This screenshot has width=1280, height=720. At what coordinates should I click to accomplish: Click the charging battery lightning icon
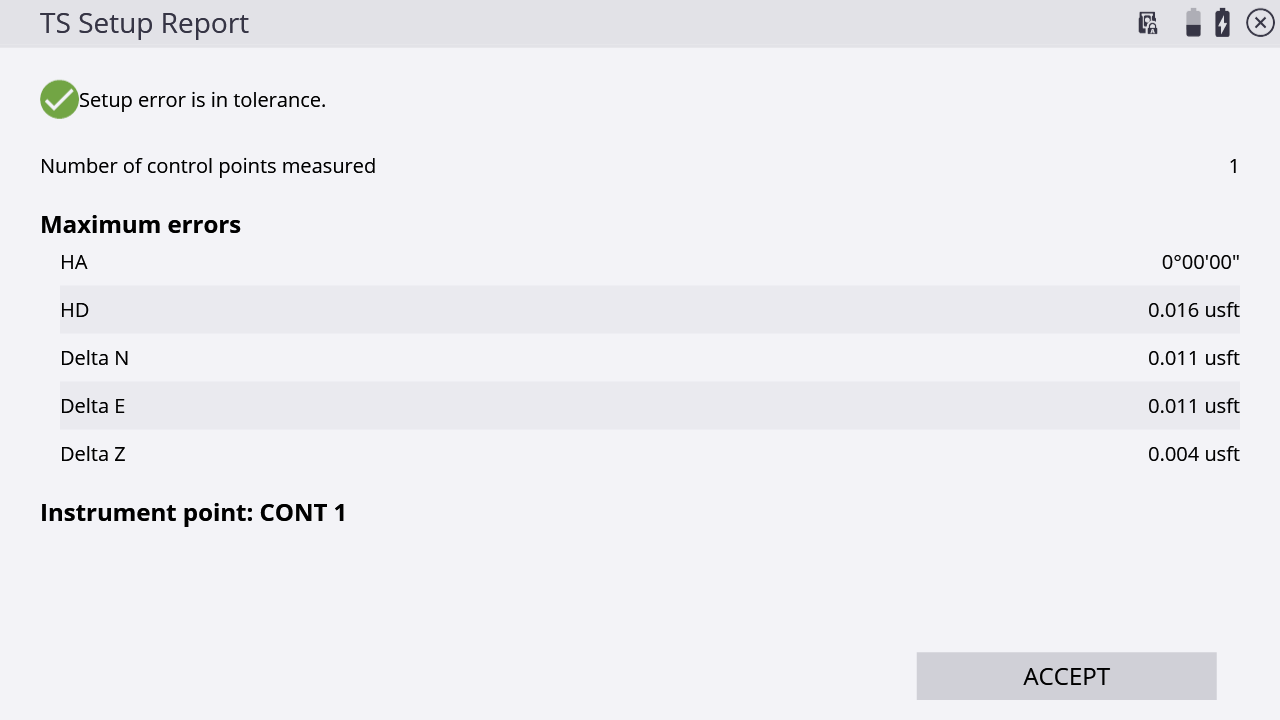[1223, 23]
